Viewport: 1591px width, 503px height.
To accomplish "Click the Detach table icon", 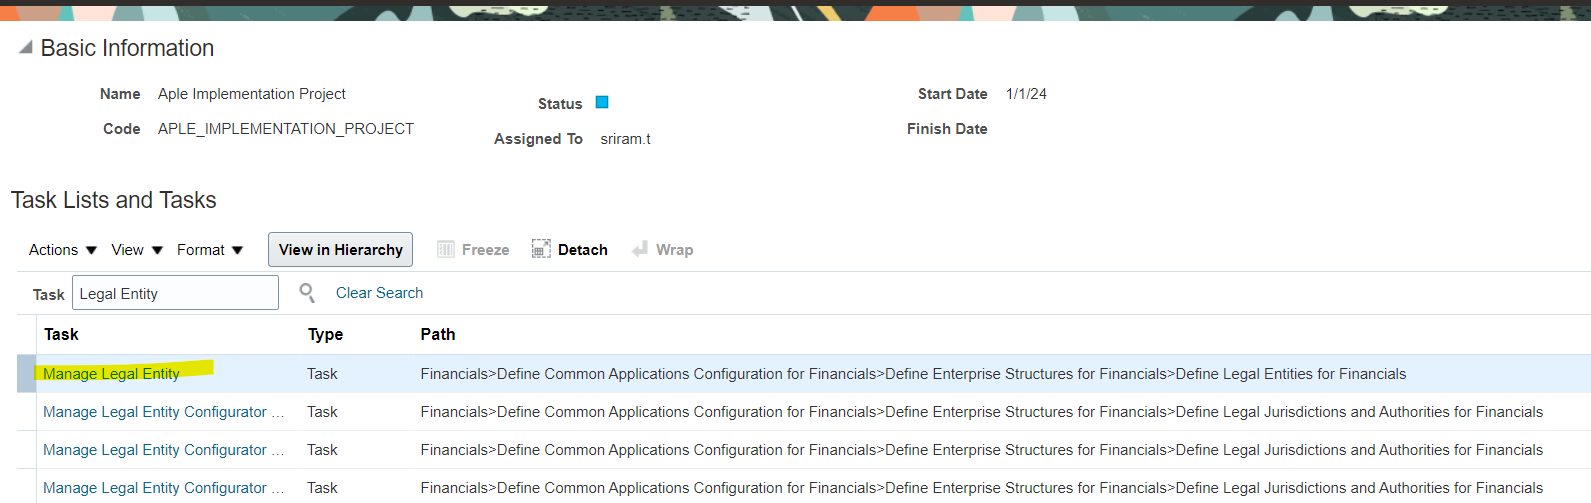I will pos(541,249).
